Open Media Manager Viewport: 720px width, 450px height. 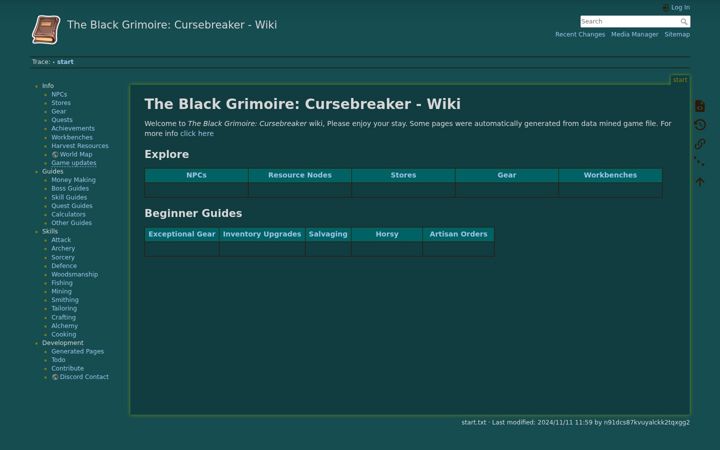[x=635, y=34]
